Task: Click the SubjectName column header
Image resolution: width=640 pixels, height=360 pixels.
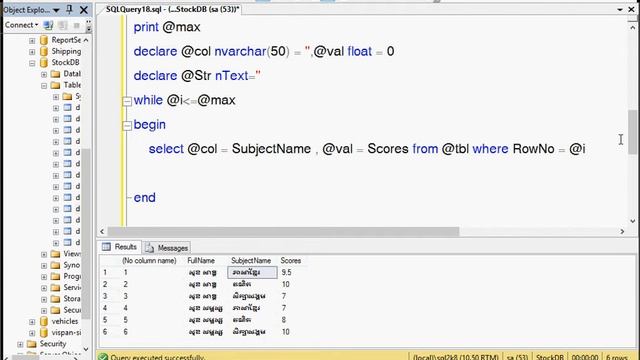Action: coord(251,260)
